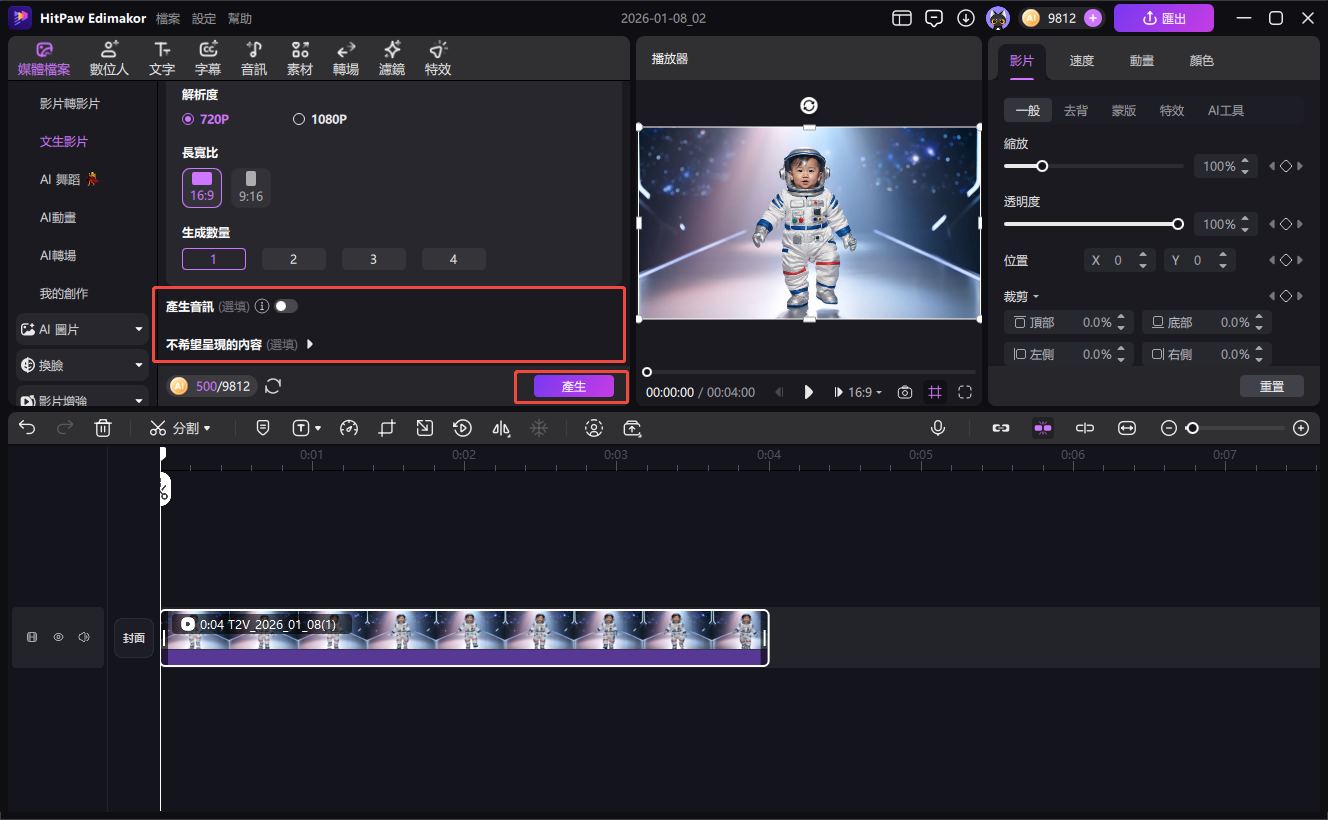Enter fullscreen preview in player
1328x820 pixels.
pos(965,392)
